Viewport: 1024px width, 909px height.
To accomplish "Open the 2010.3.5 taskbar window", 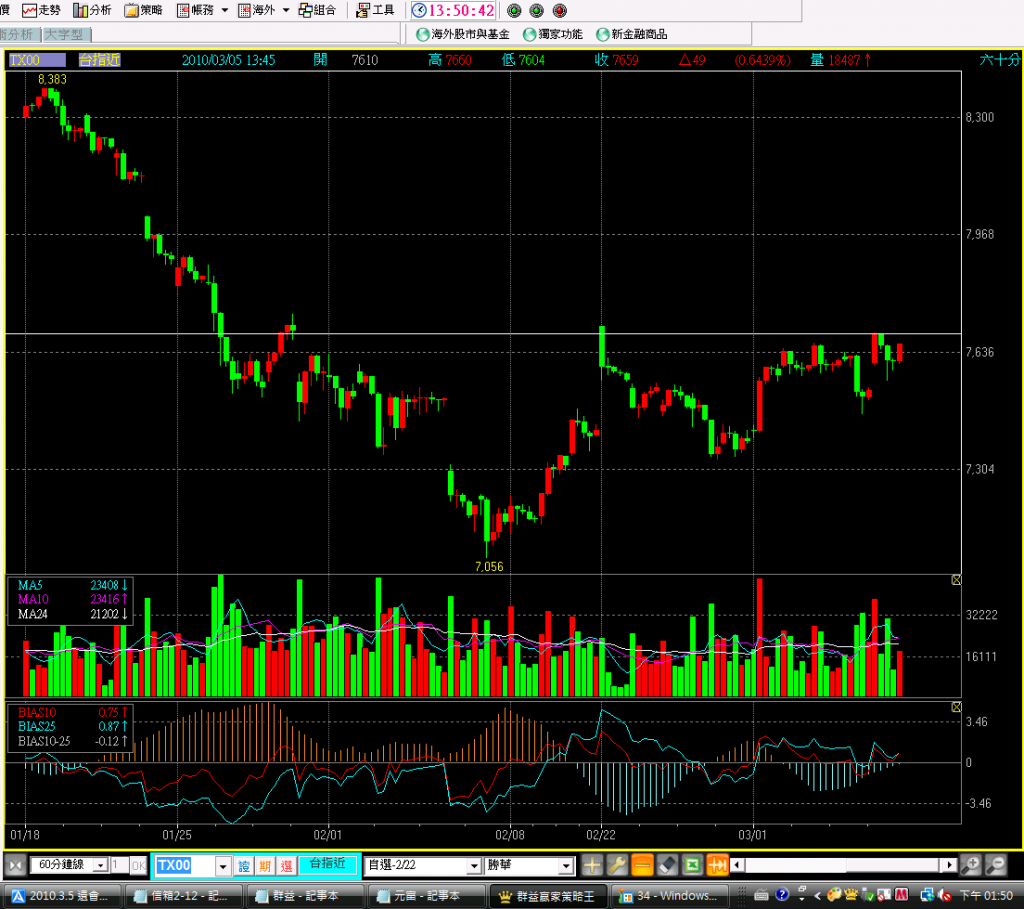I will pos(62,896).
